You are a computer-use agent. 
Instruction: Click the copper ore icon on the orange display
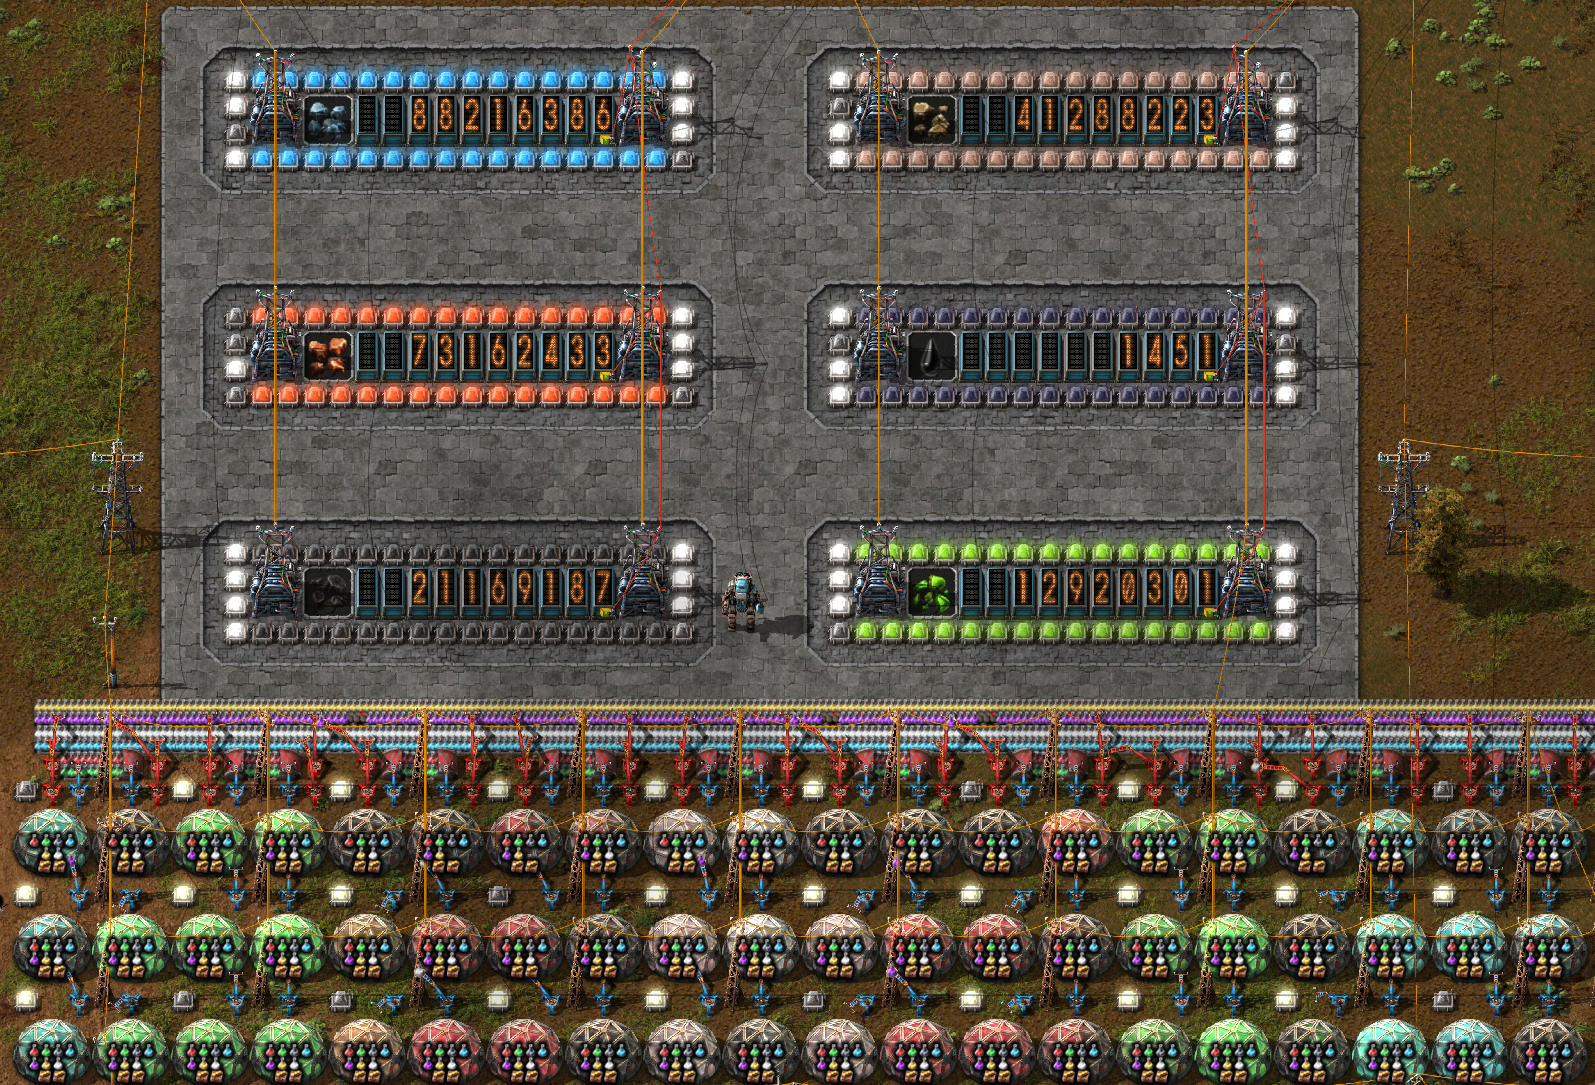pos(328,355)
